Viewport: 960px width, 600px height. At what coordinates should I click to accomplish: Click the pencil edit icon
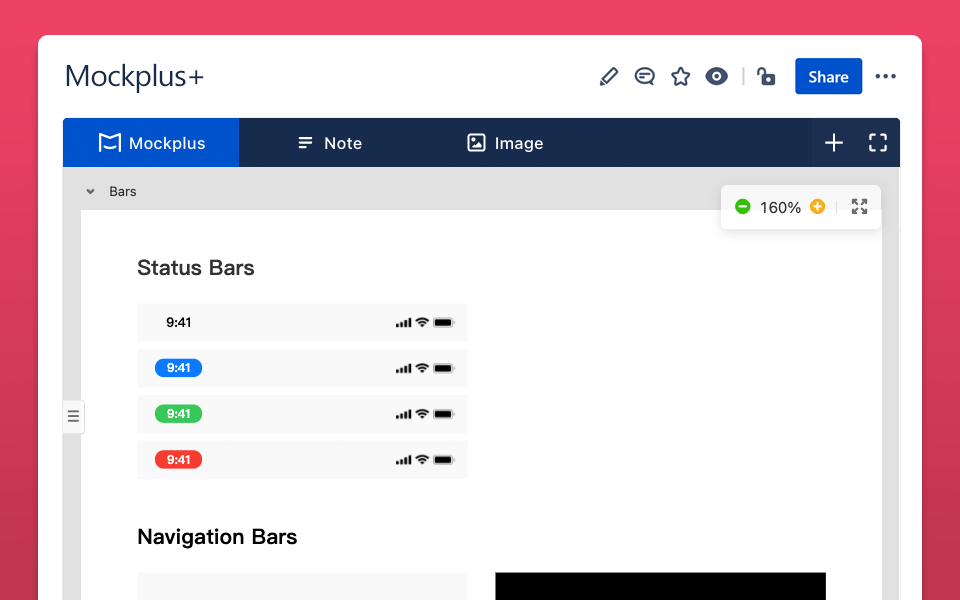coord(609,77)
